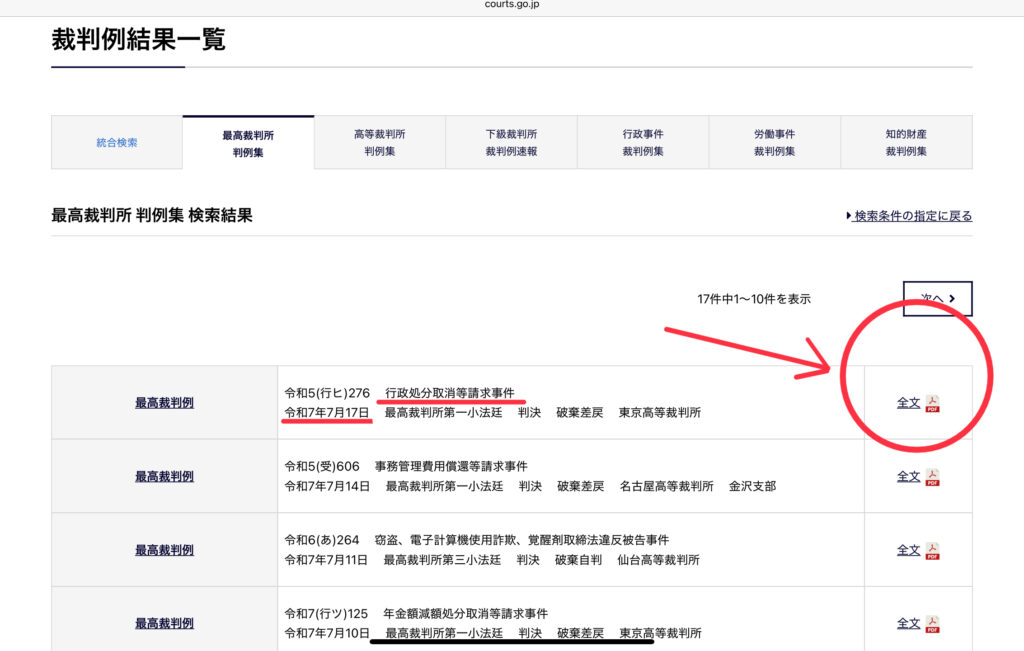Open PDF icon for 令和5(受)606 case
The width and height of the screenshot is (1024, 651).
(933, 477)
